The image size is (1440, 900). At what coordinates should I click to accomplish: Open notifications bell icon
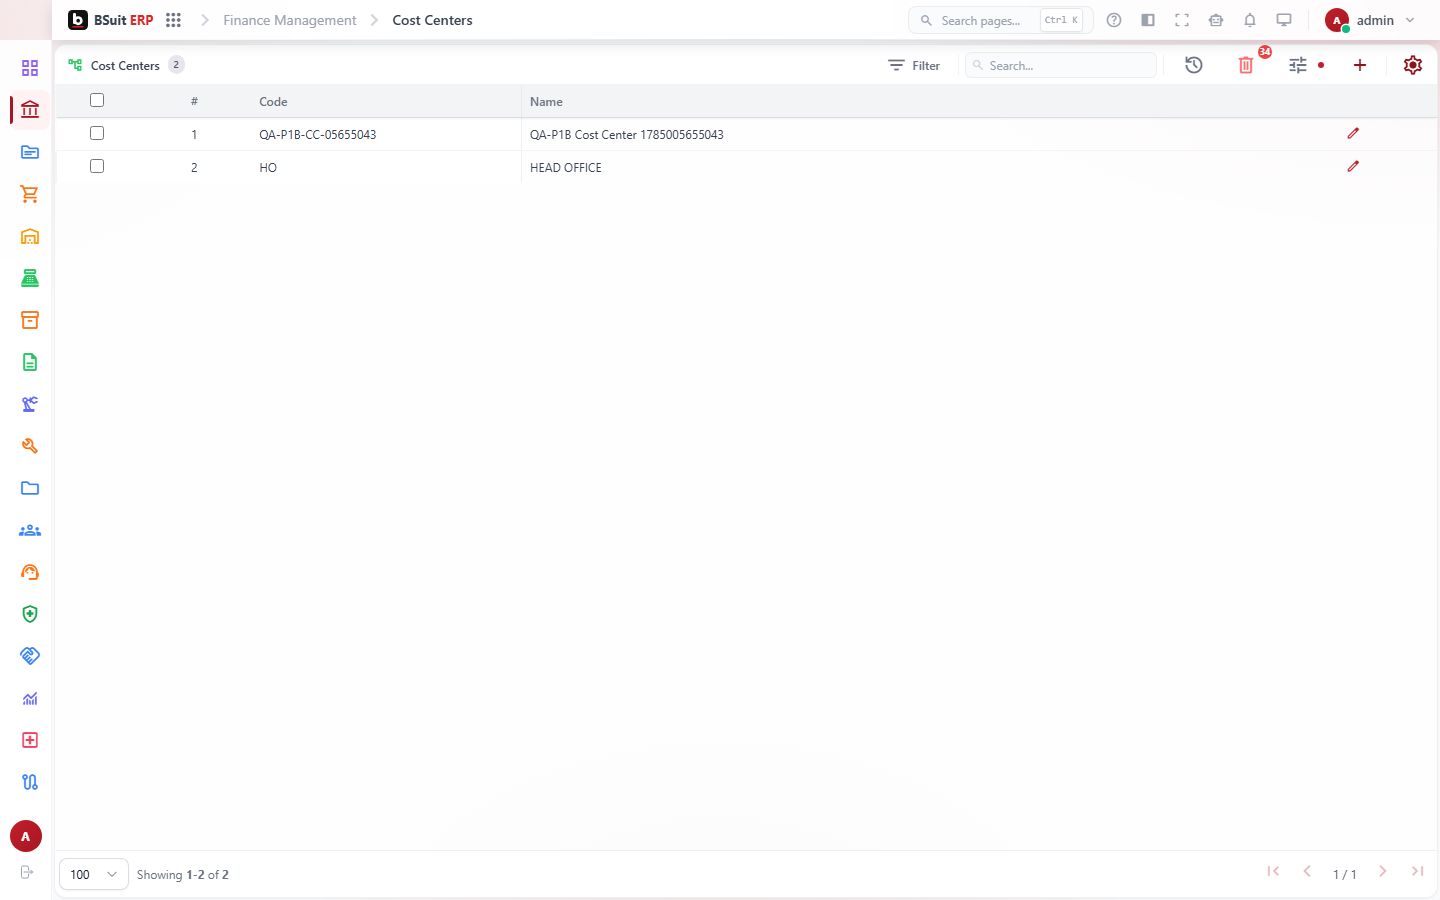click(1250, 20)
